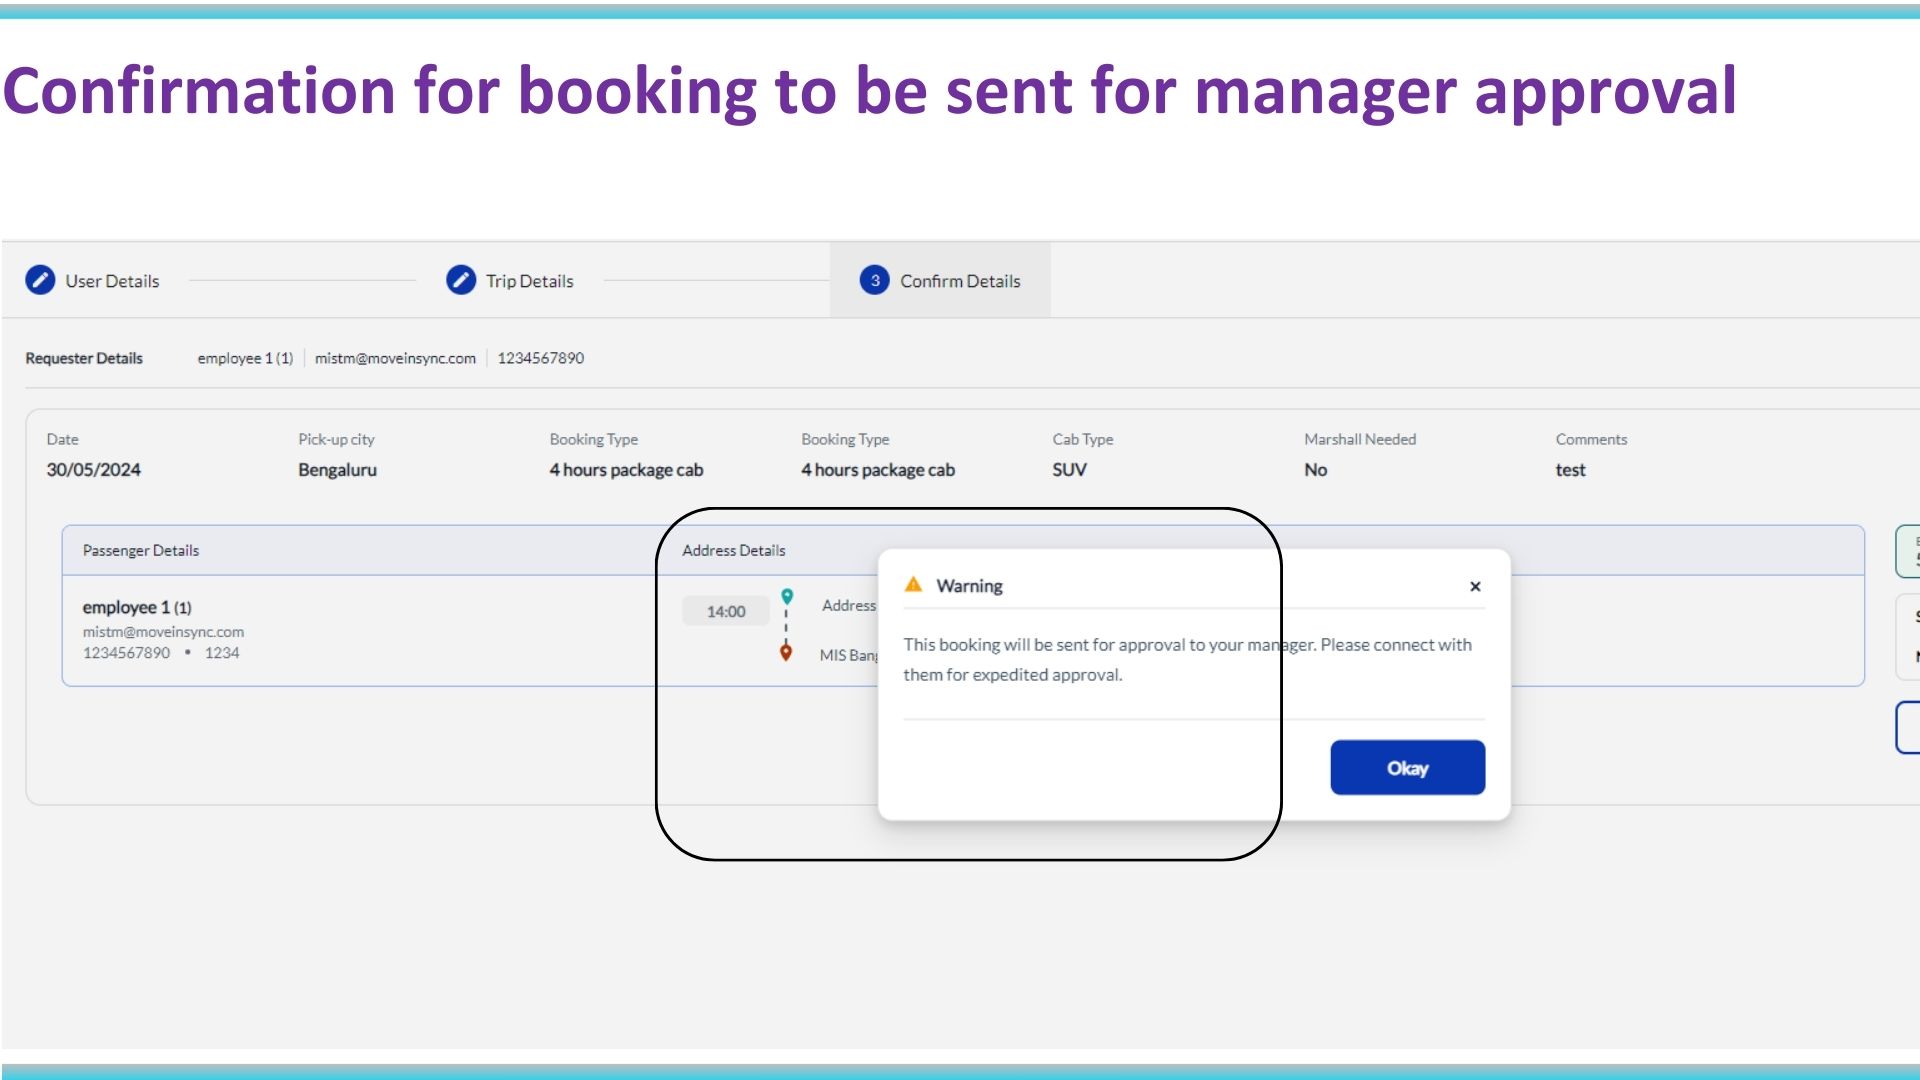Click the Trip Details pencil icon
Image resolution: width=1920 pixels, height=1080 pixels.
461,281
